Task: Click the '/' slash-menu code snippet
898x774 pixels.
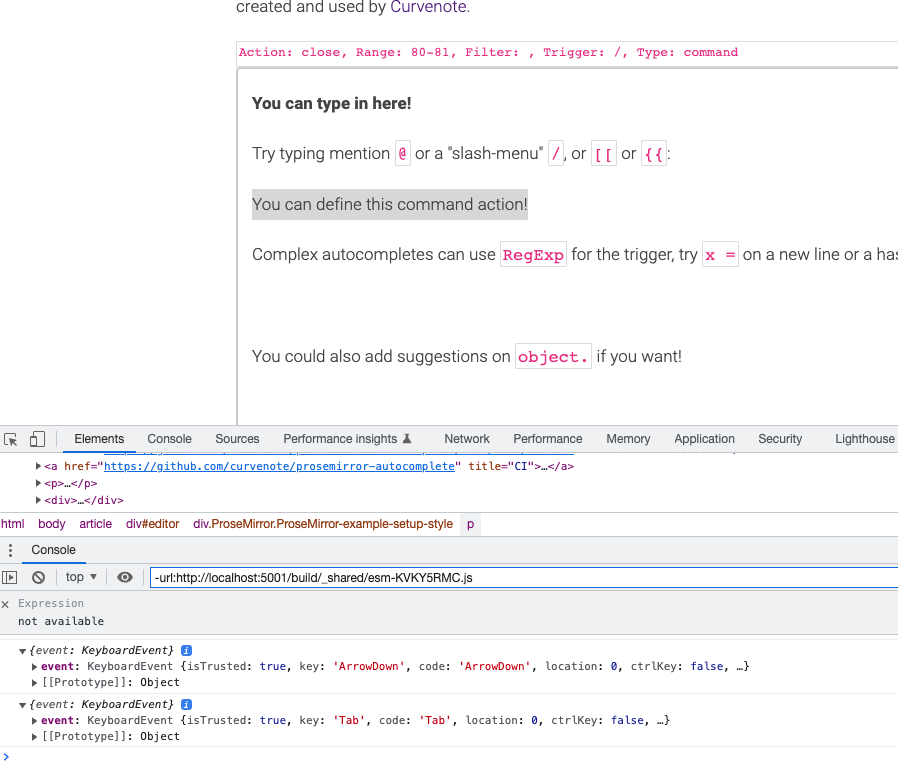Action: pyautogui.click(x=556, y=154)
